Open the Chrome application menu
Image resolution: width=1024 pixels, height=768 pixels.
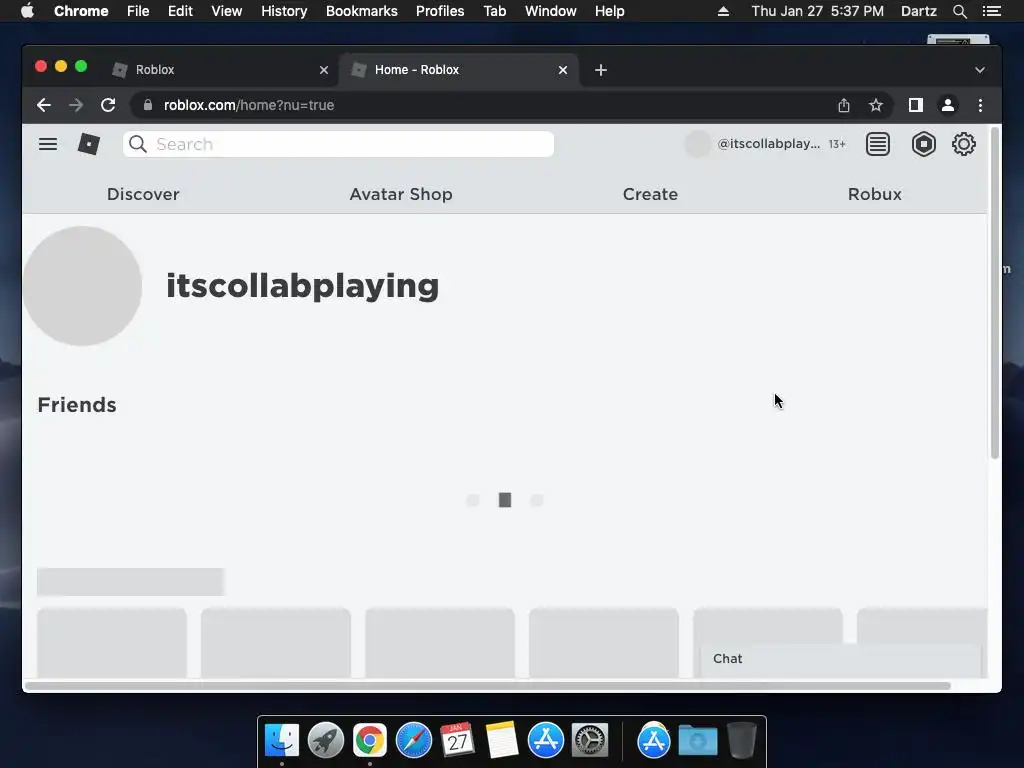[x=81, y=11]
